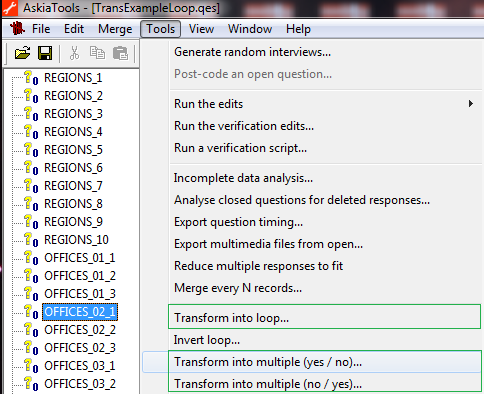Choose Merge every N records...

[238, 288]
